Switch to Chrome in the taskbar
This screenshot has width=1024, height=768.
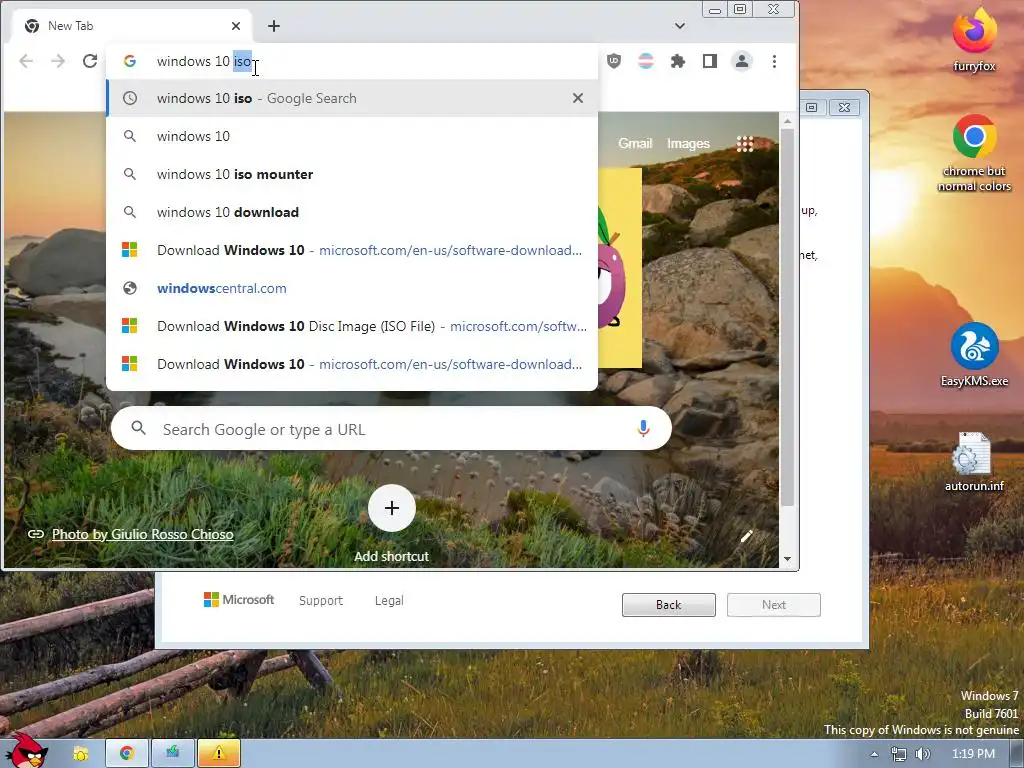click(x=127, y=754)
